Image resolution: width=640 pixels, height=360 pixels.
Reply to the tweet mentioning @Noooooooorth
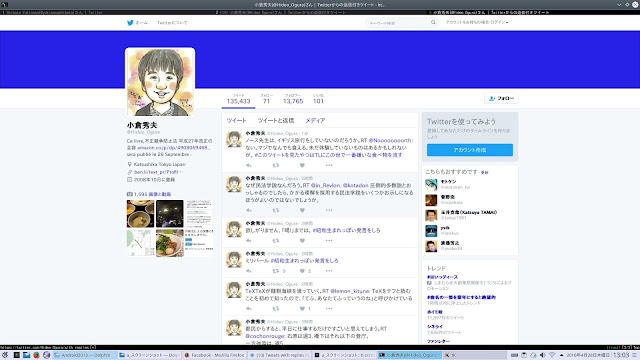249,165
